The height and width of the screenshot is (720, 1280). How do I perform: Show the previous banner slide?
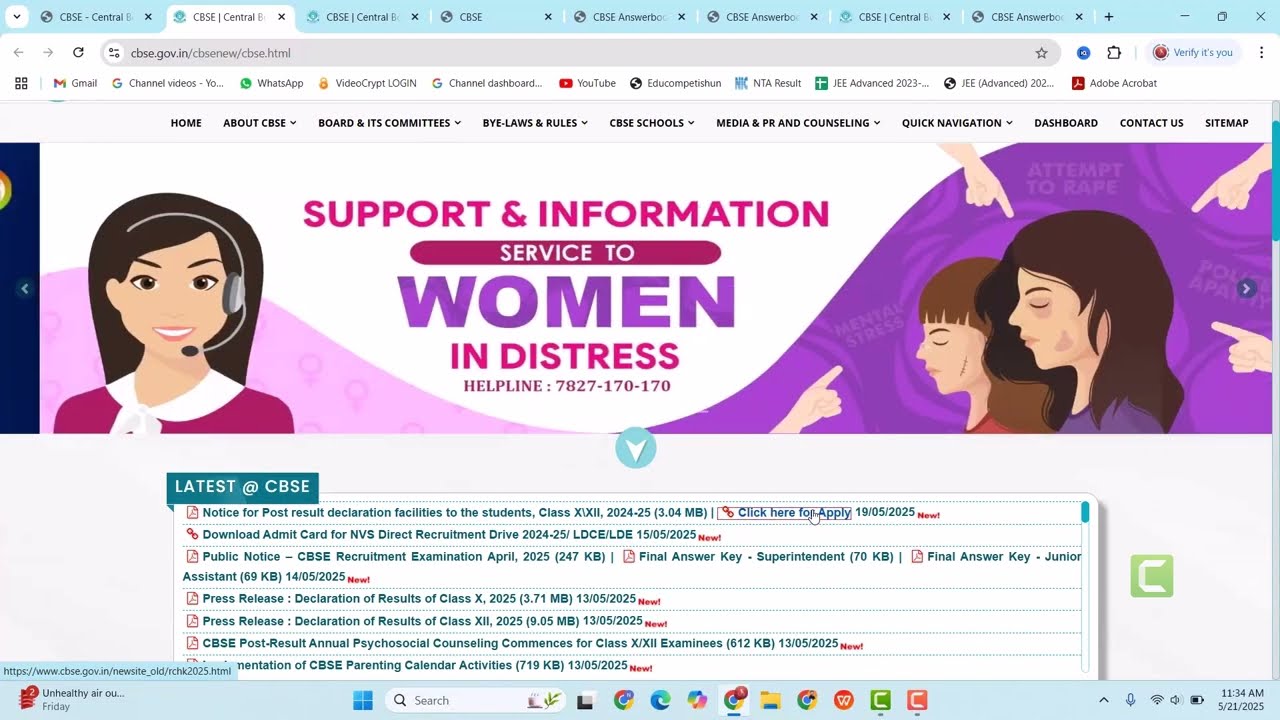(25, 289)
